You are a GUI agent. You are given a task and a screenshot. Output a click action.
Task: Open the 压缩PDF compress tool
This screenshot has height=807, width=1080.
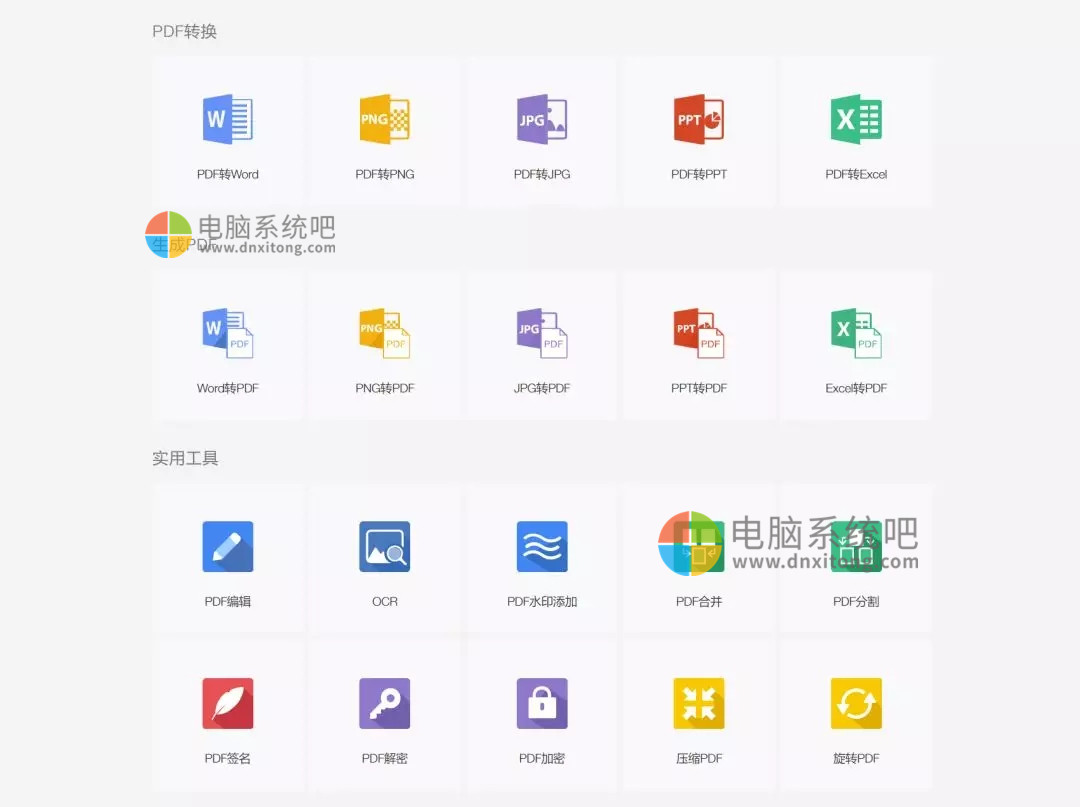pyautogui.click(x=699, y=704)
